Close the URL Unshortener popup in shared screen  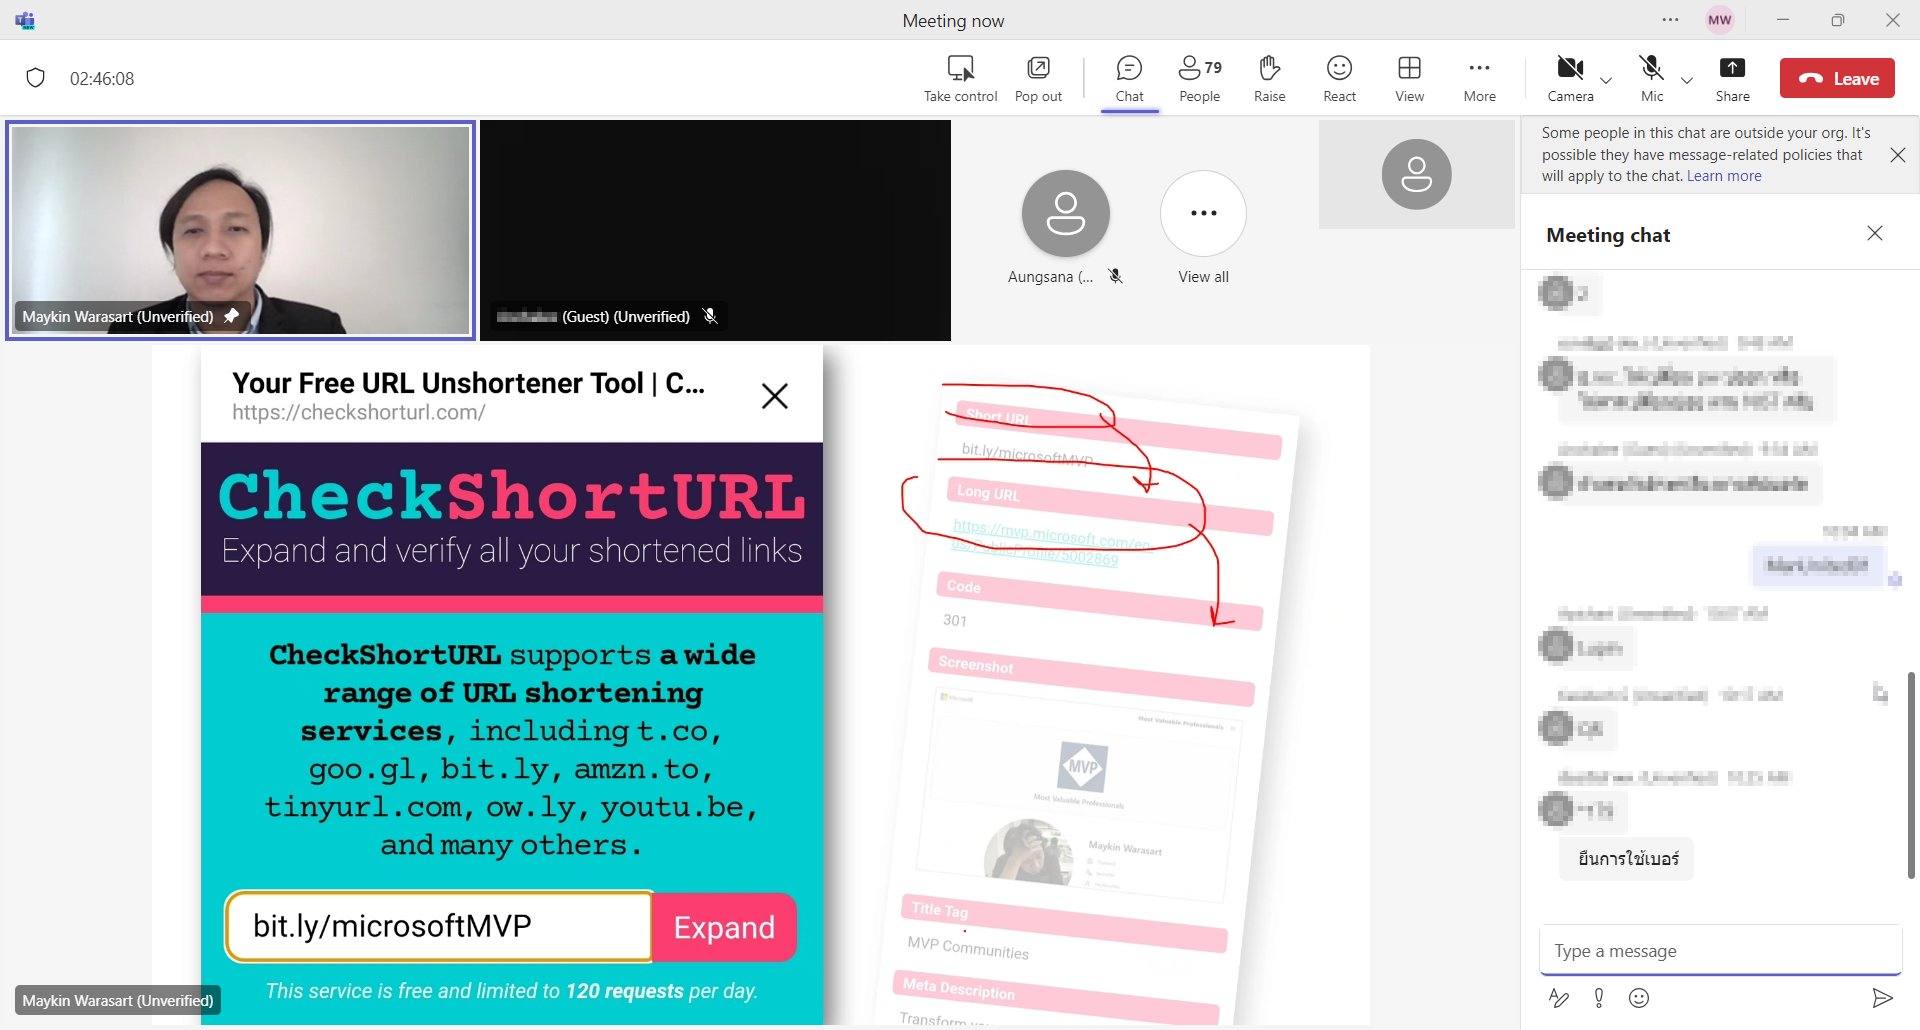coord(775,396)
